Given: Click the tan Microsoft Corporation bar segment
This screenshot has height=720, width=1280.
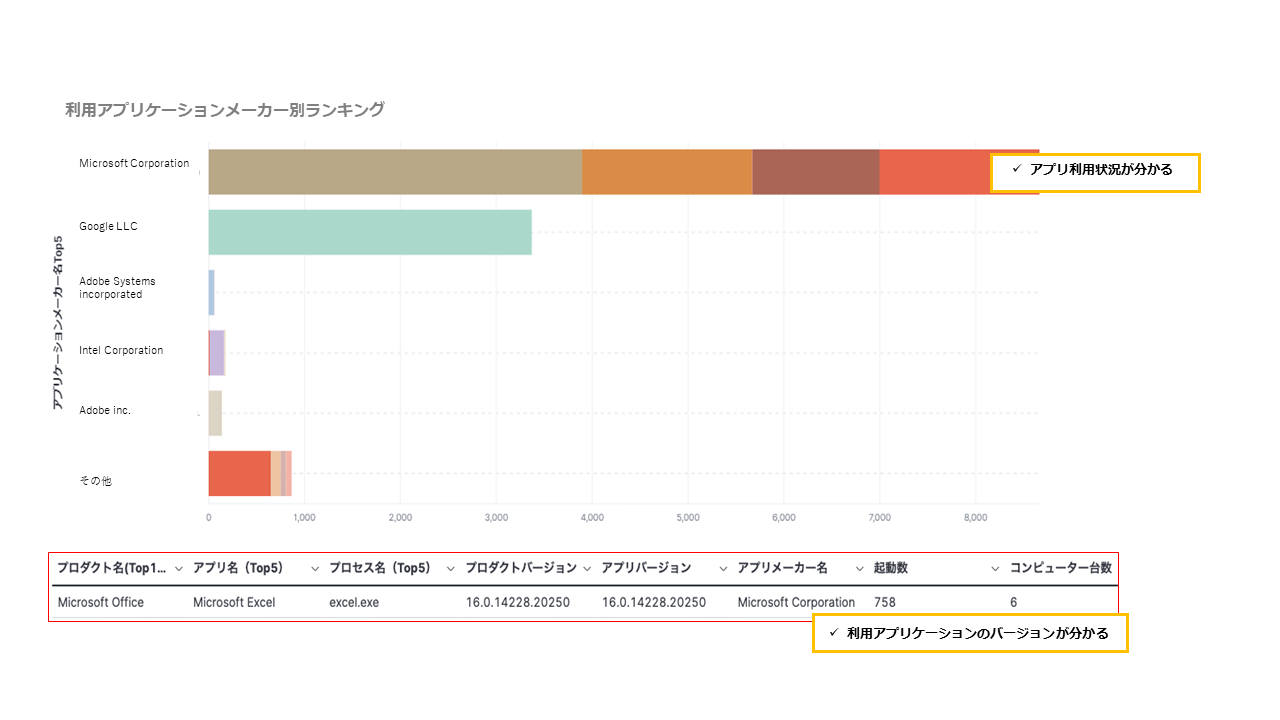Looking at the screenshot, I should pyautogui.click(x=395, y=172).
